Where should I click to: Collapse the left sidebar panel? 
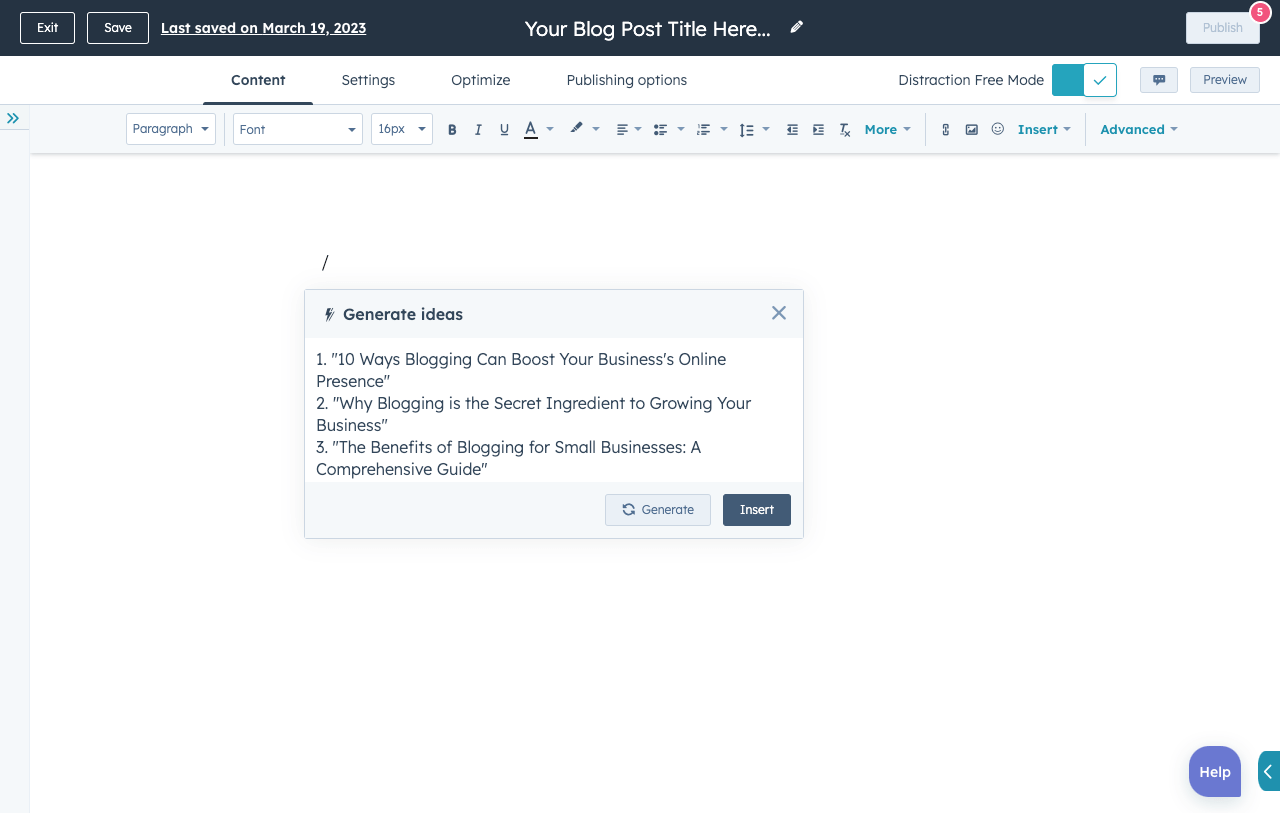(x=14, y=117)
